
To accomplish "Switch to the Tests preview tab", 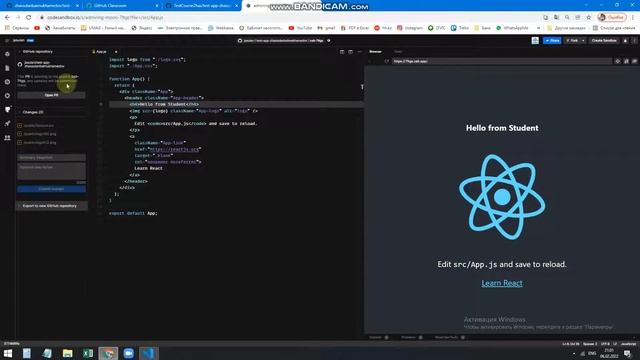I will (398, 52).
